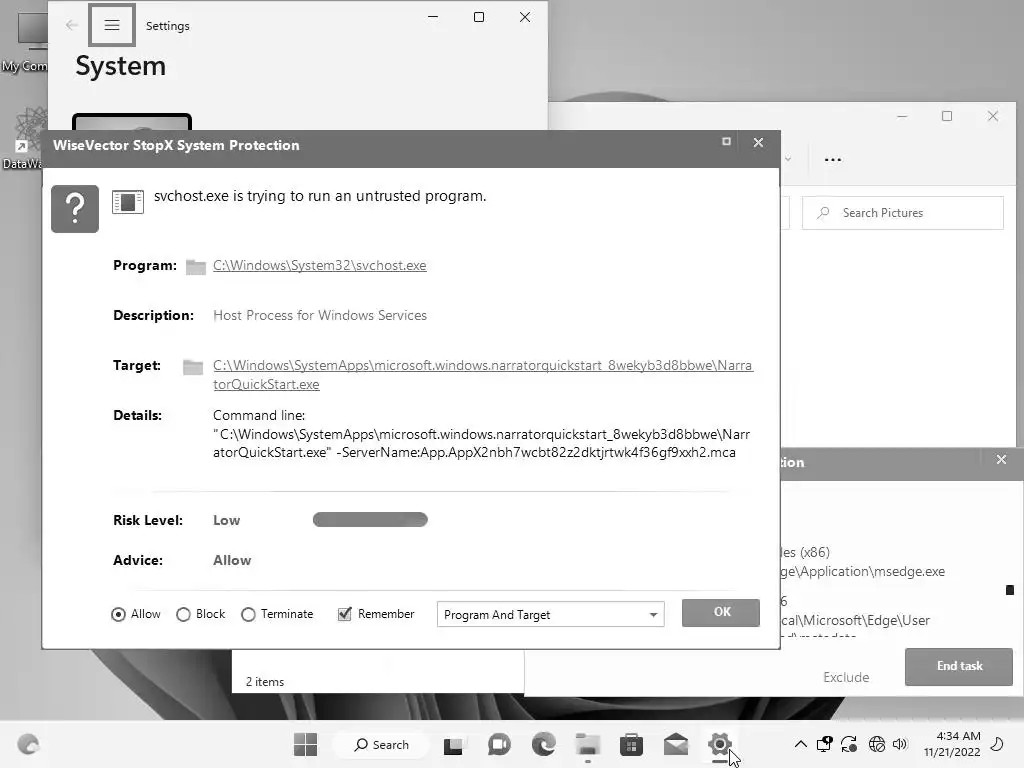Open the Program And Target dropdown
The image size is (1024, 768).
point(551,615)
